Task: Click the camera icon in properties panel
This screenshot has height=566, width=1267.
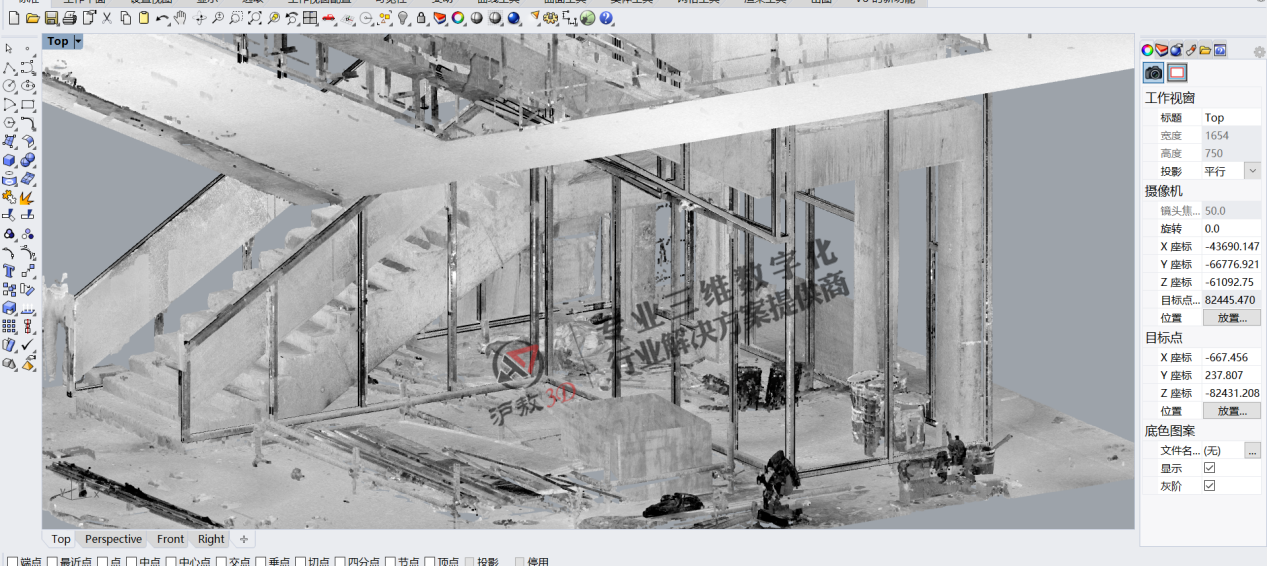Action: tap(1154, 72)
